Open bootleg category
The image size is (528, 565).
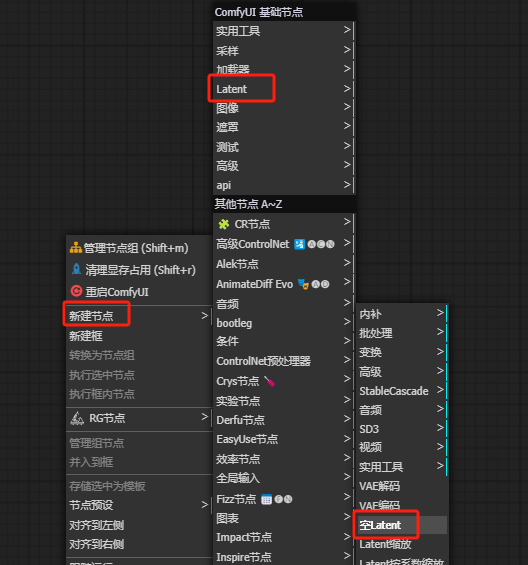pos(284,323)
